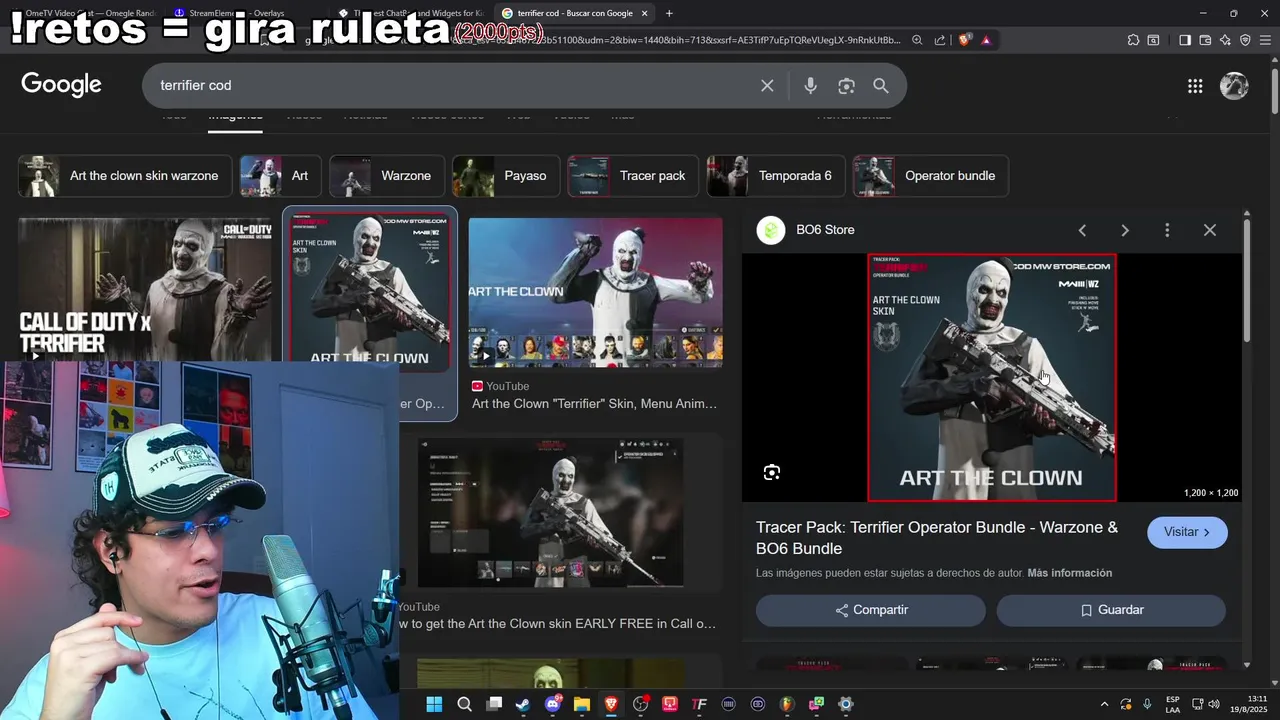
Task: Open Tracer Pack: Terrifier Operator Bundle title
Action: click(937, 538)
